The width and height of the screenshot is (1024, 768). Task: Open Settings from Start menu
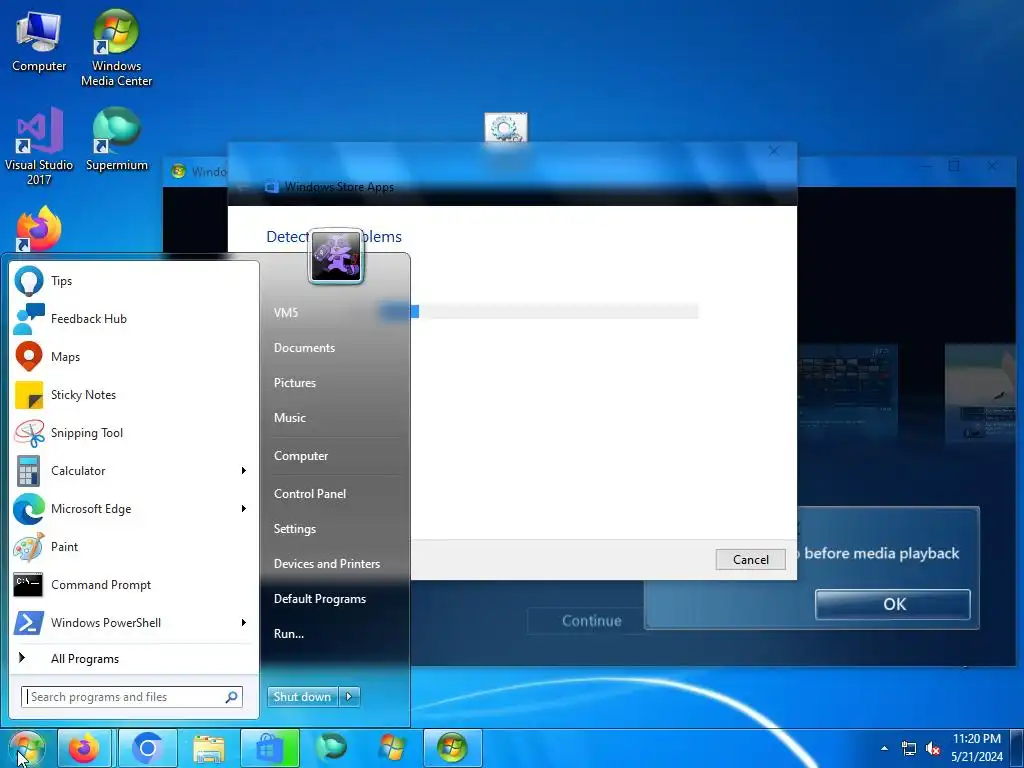(295, 529)
